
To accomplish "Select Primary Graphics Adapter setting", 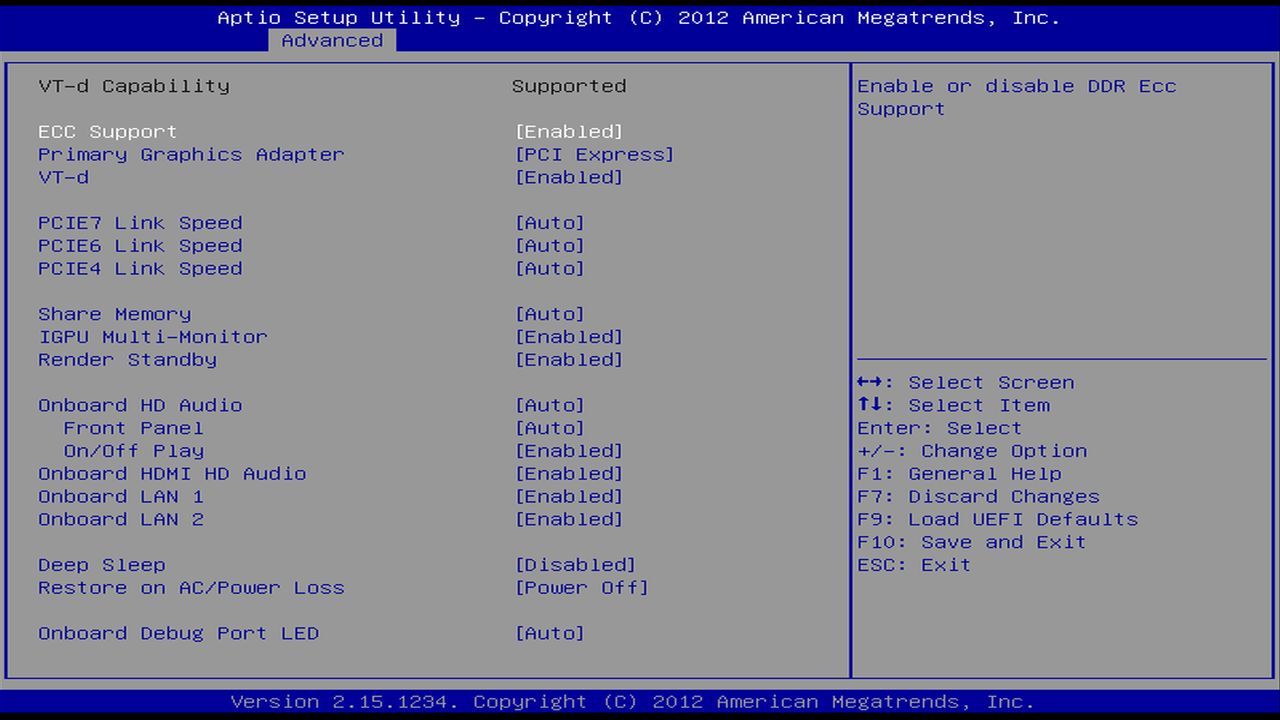I will [x=191, y=154].
